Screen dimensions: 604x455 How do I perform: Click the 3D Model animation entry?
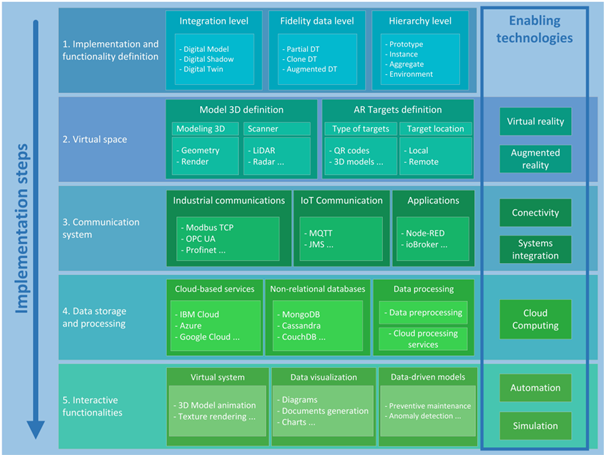(x=215, y=405)
